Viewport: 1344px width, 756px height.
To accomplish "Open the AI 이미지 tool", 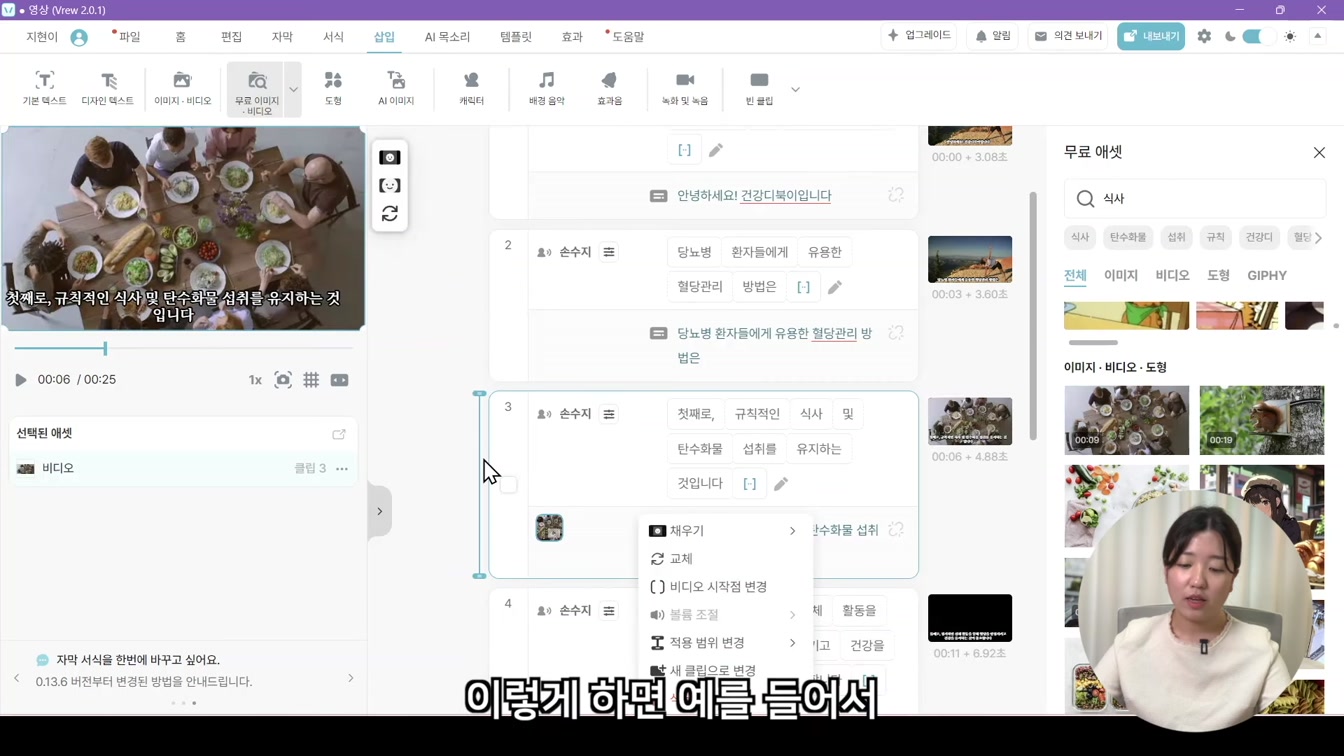I will (x=396, y=89).
